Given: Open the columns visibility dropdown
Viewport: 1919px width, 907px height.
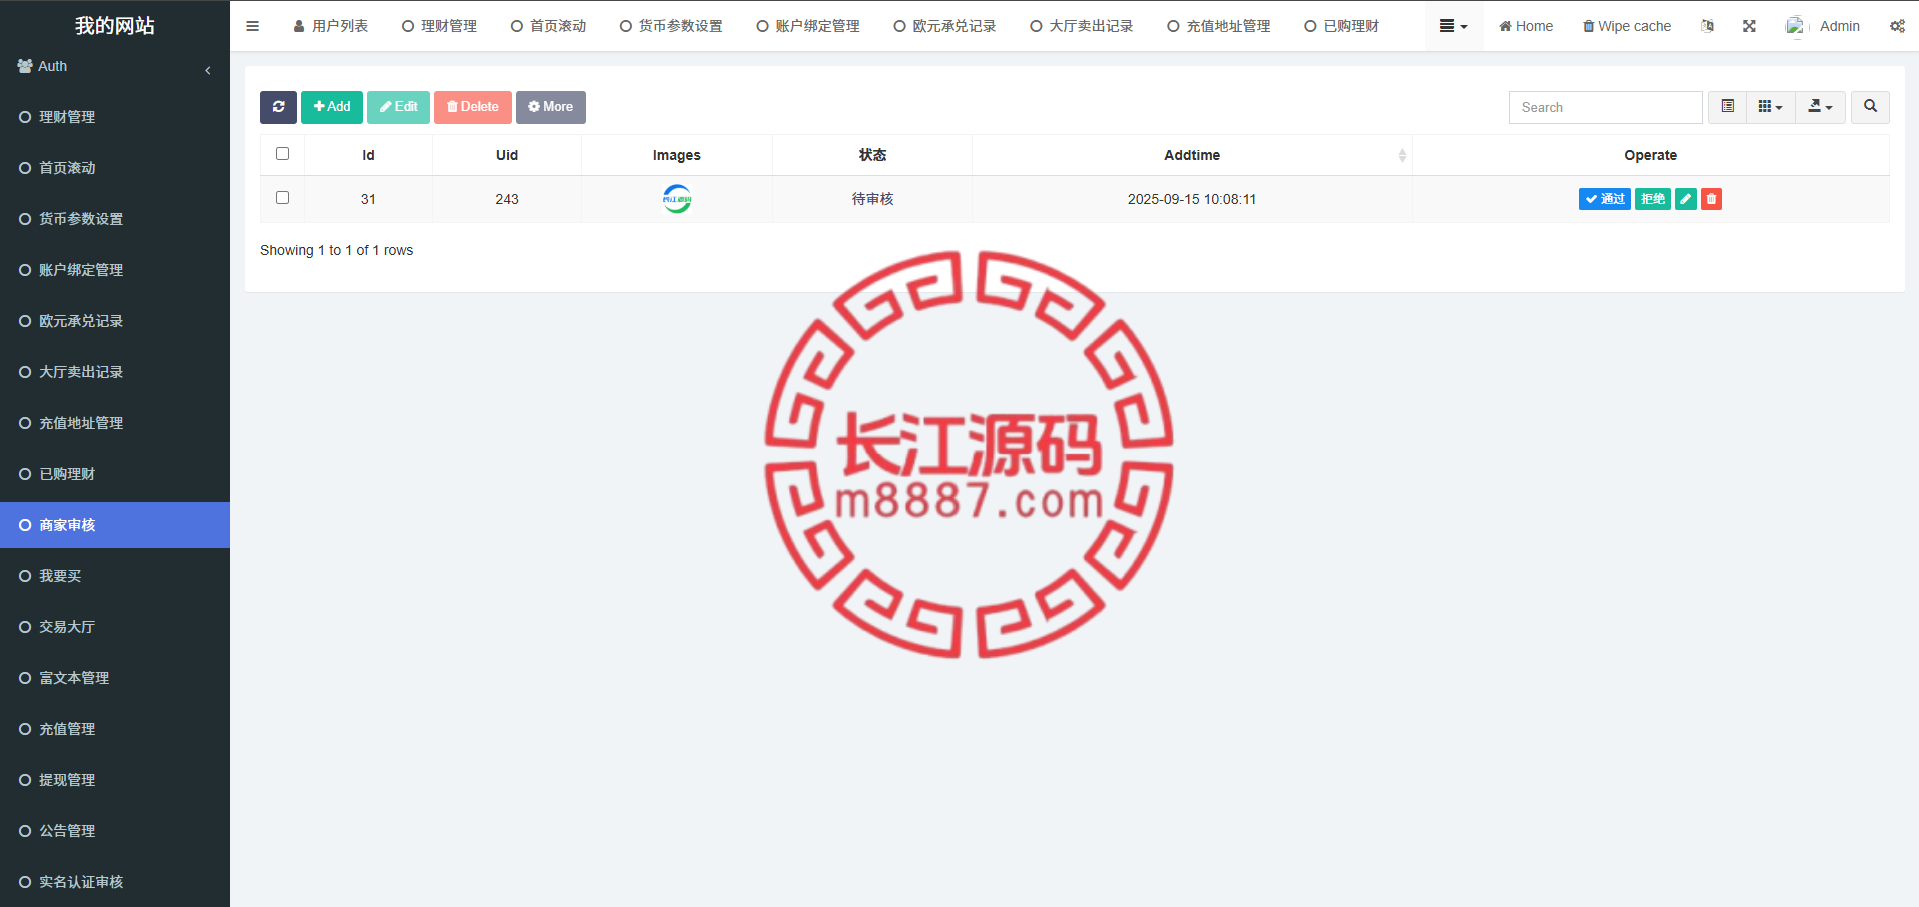Looking at the screenshot, I should [1770, 107].
